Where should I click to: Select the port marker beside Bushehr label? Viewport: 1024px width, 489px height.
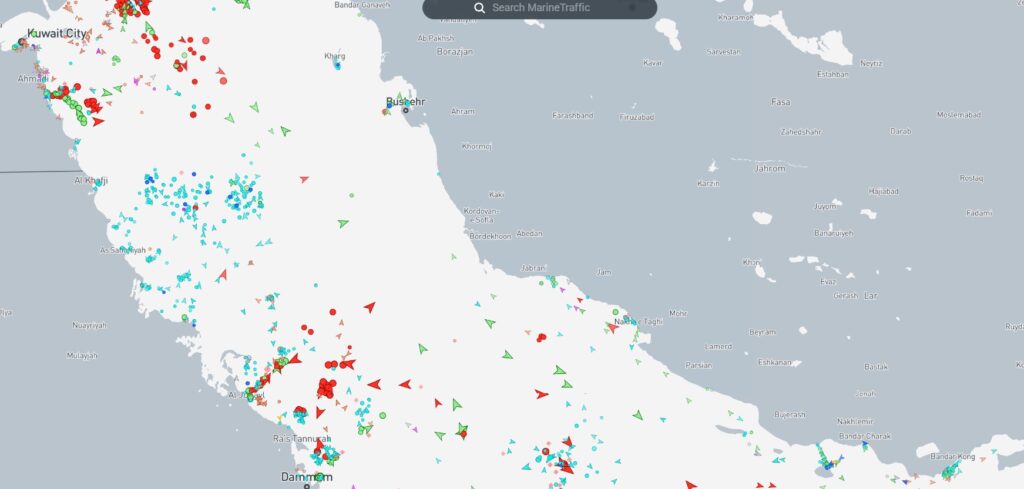point(406,109)
